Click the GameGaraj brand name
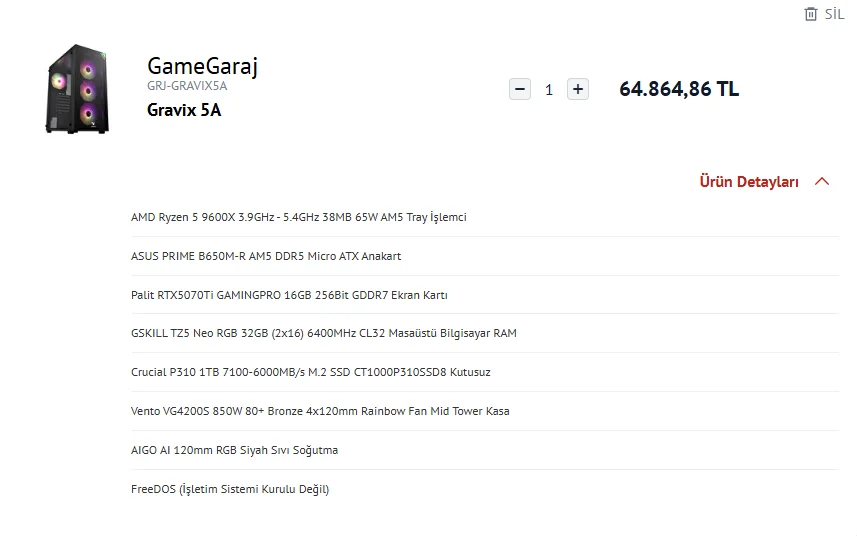857x536 pixels. 202,66
